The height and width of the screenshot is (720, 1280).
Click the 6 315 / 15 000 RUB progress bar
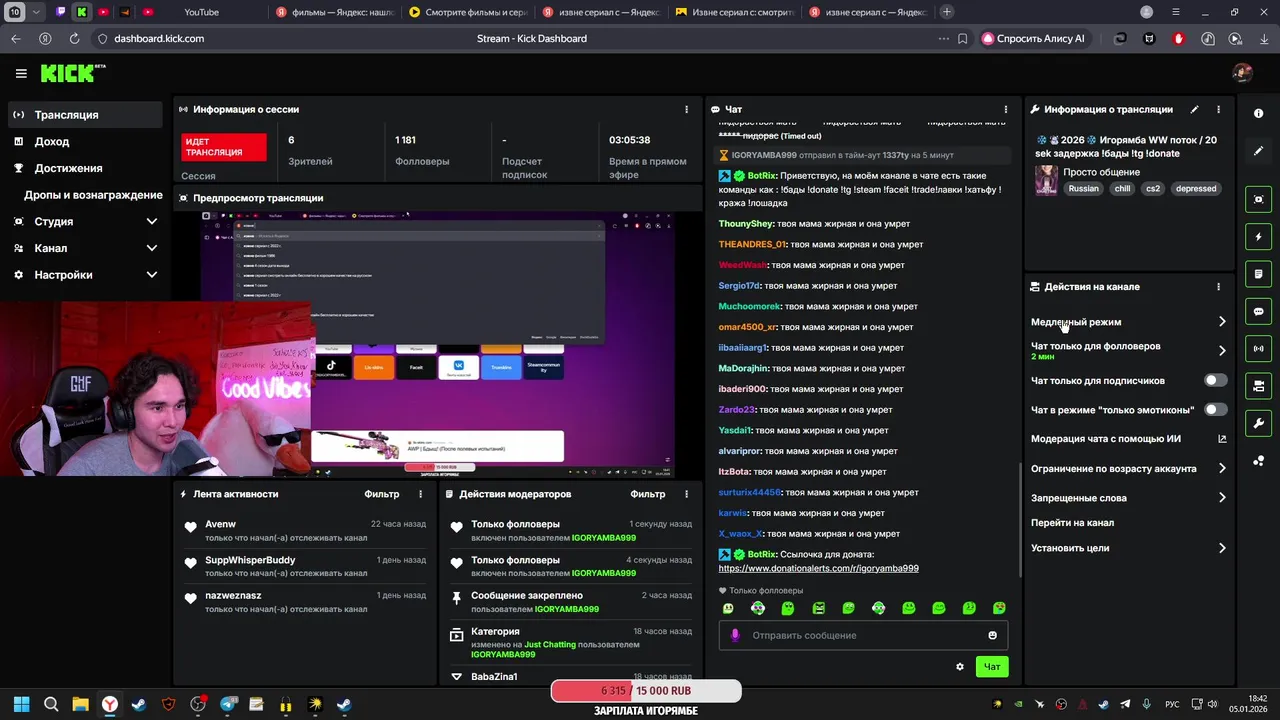point(646,691)
